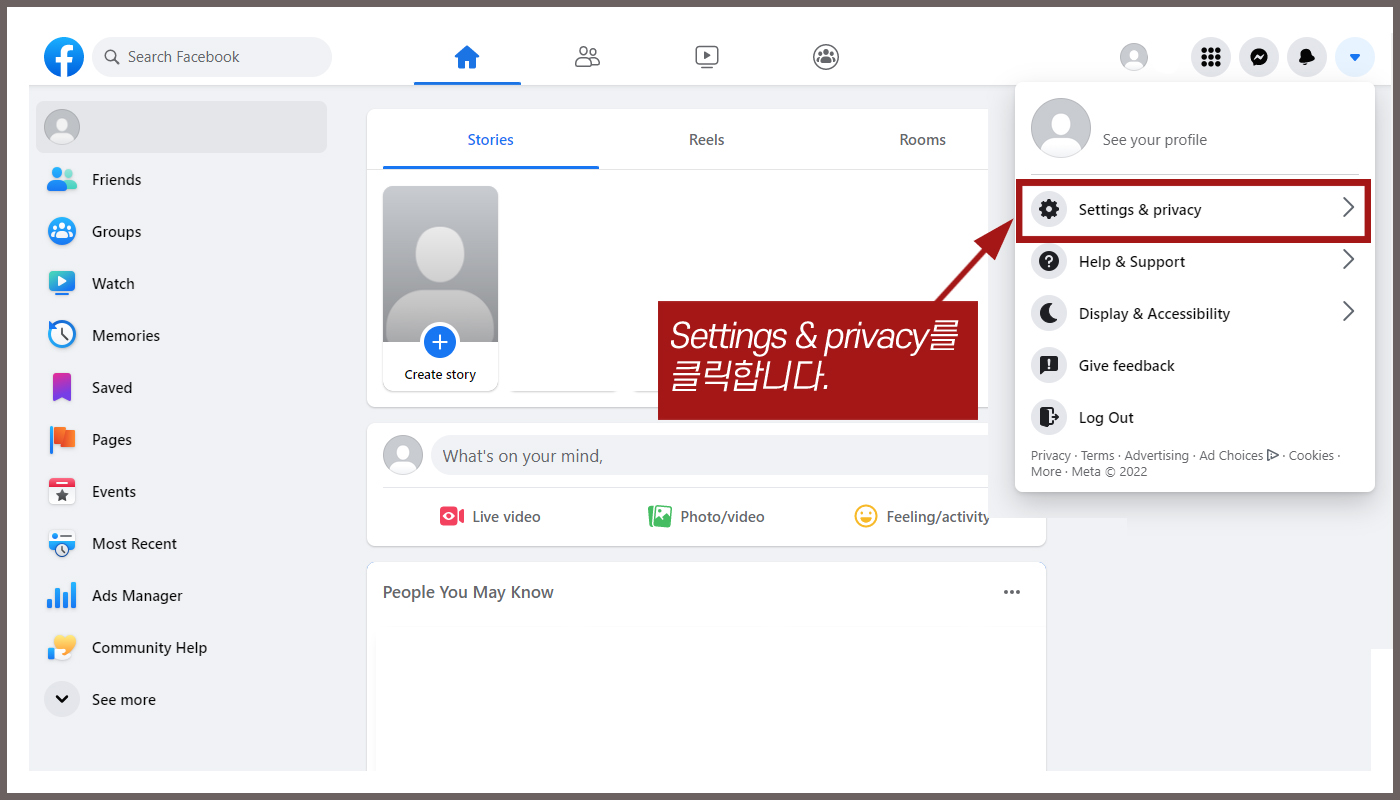Choose Feeling/activity for a post
The image size is (1400, 800).
[922, 517]
